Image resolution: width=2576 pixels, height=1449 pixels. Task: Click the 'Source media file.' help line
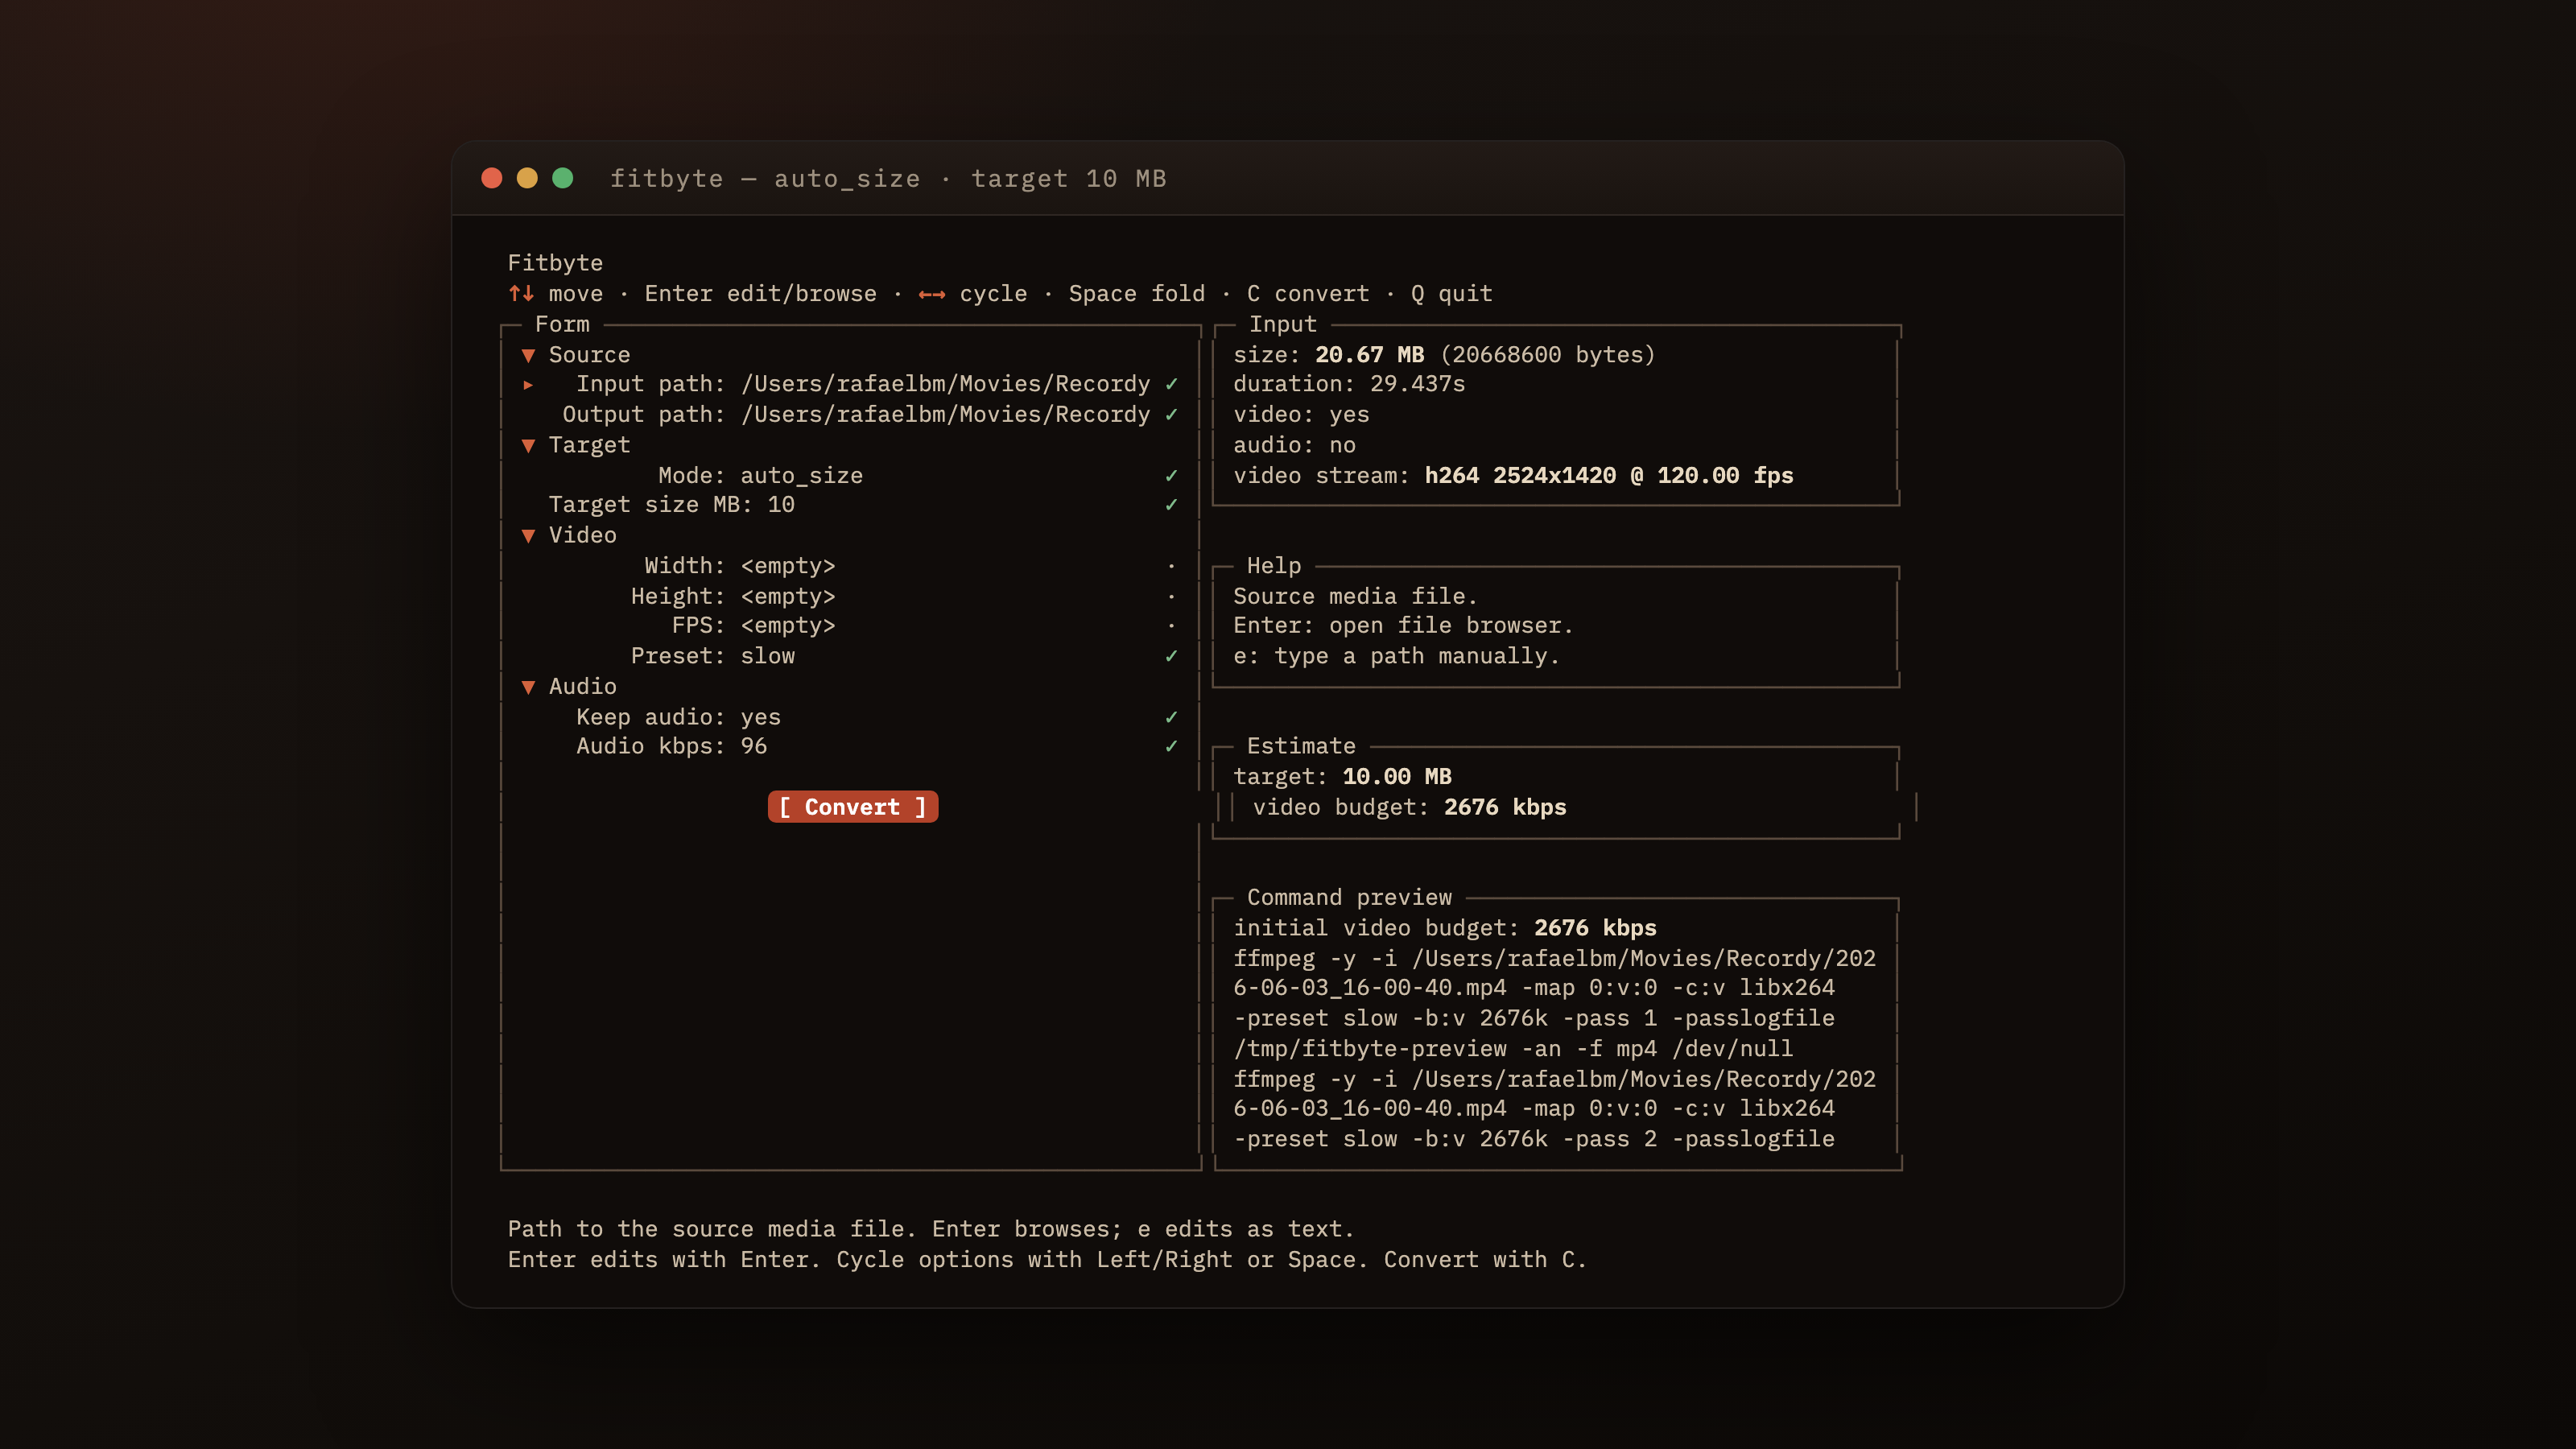click(x=1355, y=596)
